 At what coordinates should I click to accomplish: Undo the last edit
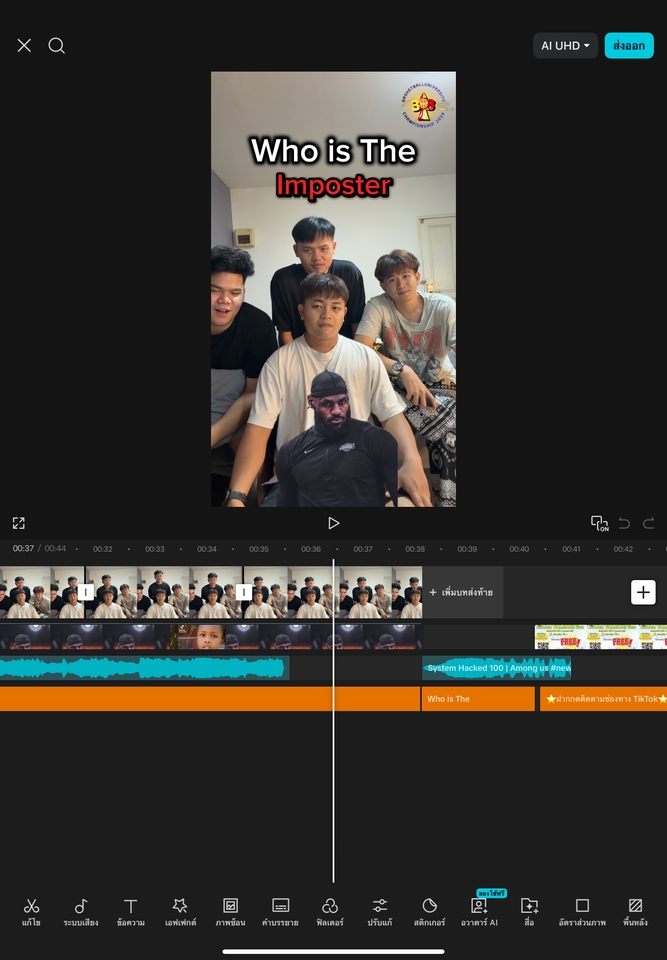[624, 523]
